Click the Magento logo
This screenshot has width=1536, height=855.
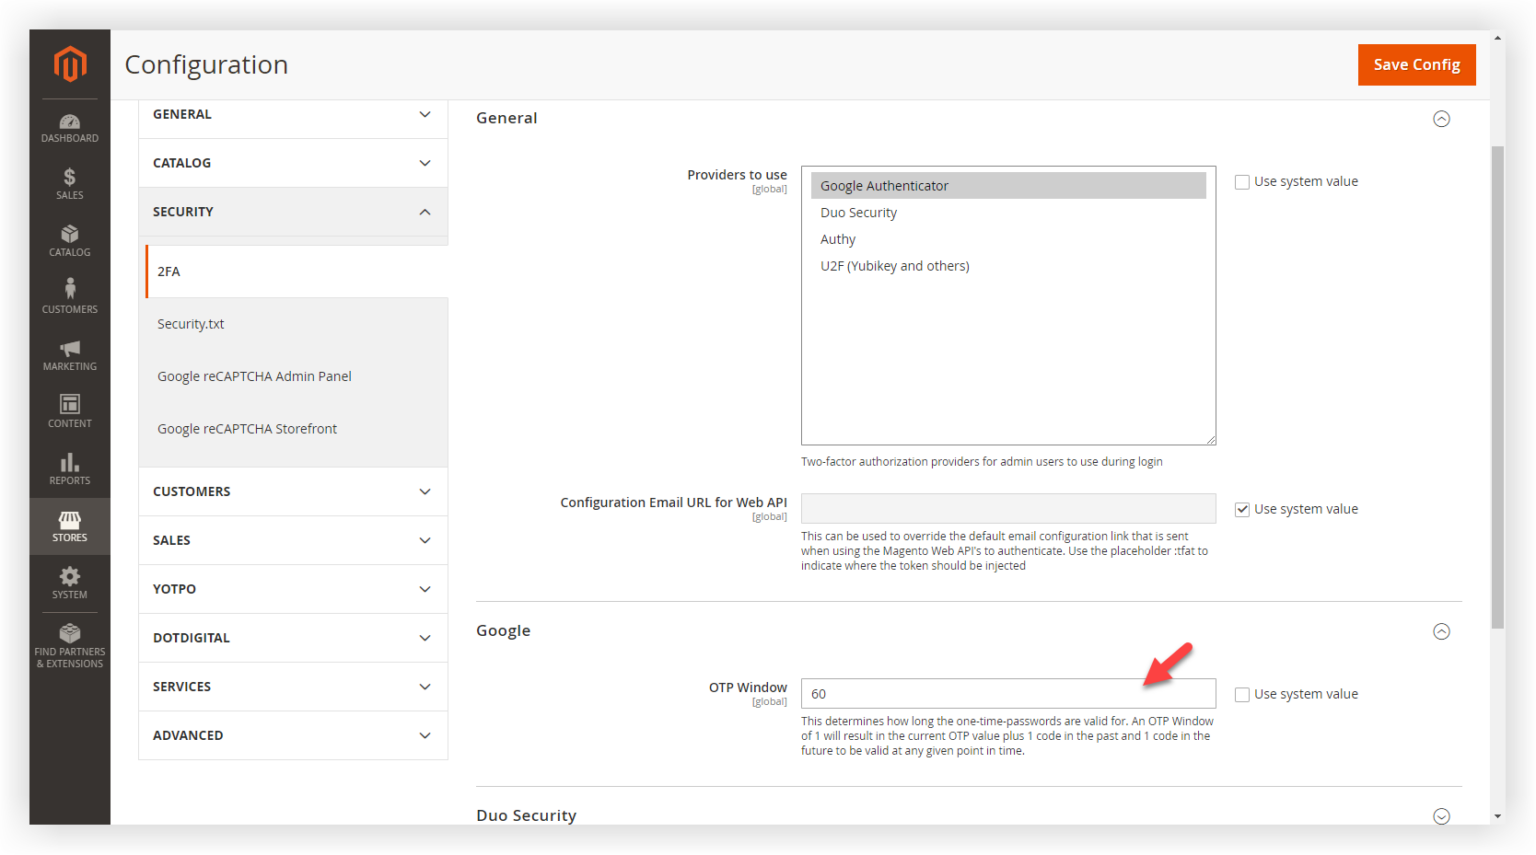point(69,63)
